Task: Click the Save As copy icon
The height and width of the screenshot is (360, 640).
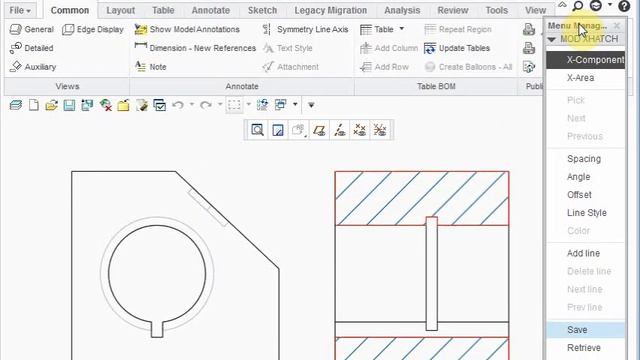Action: [x=87, y=105]
